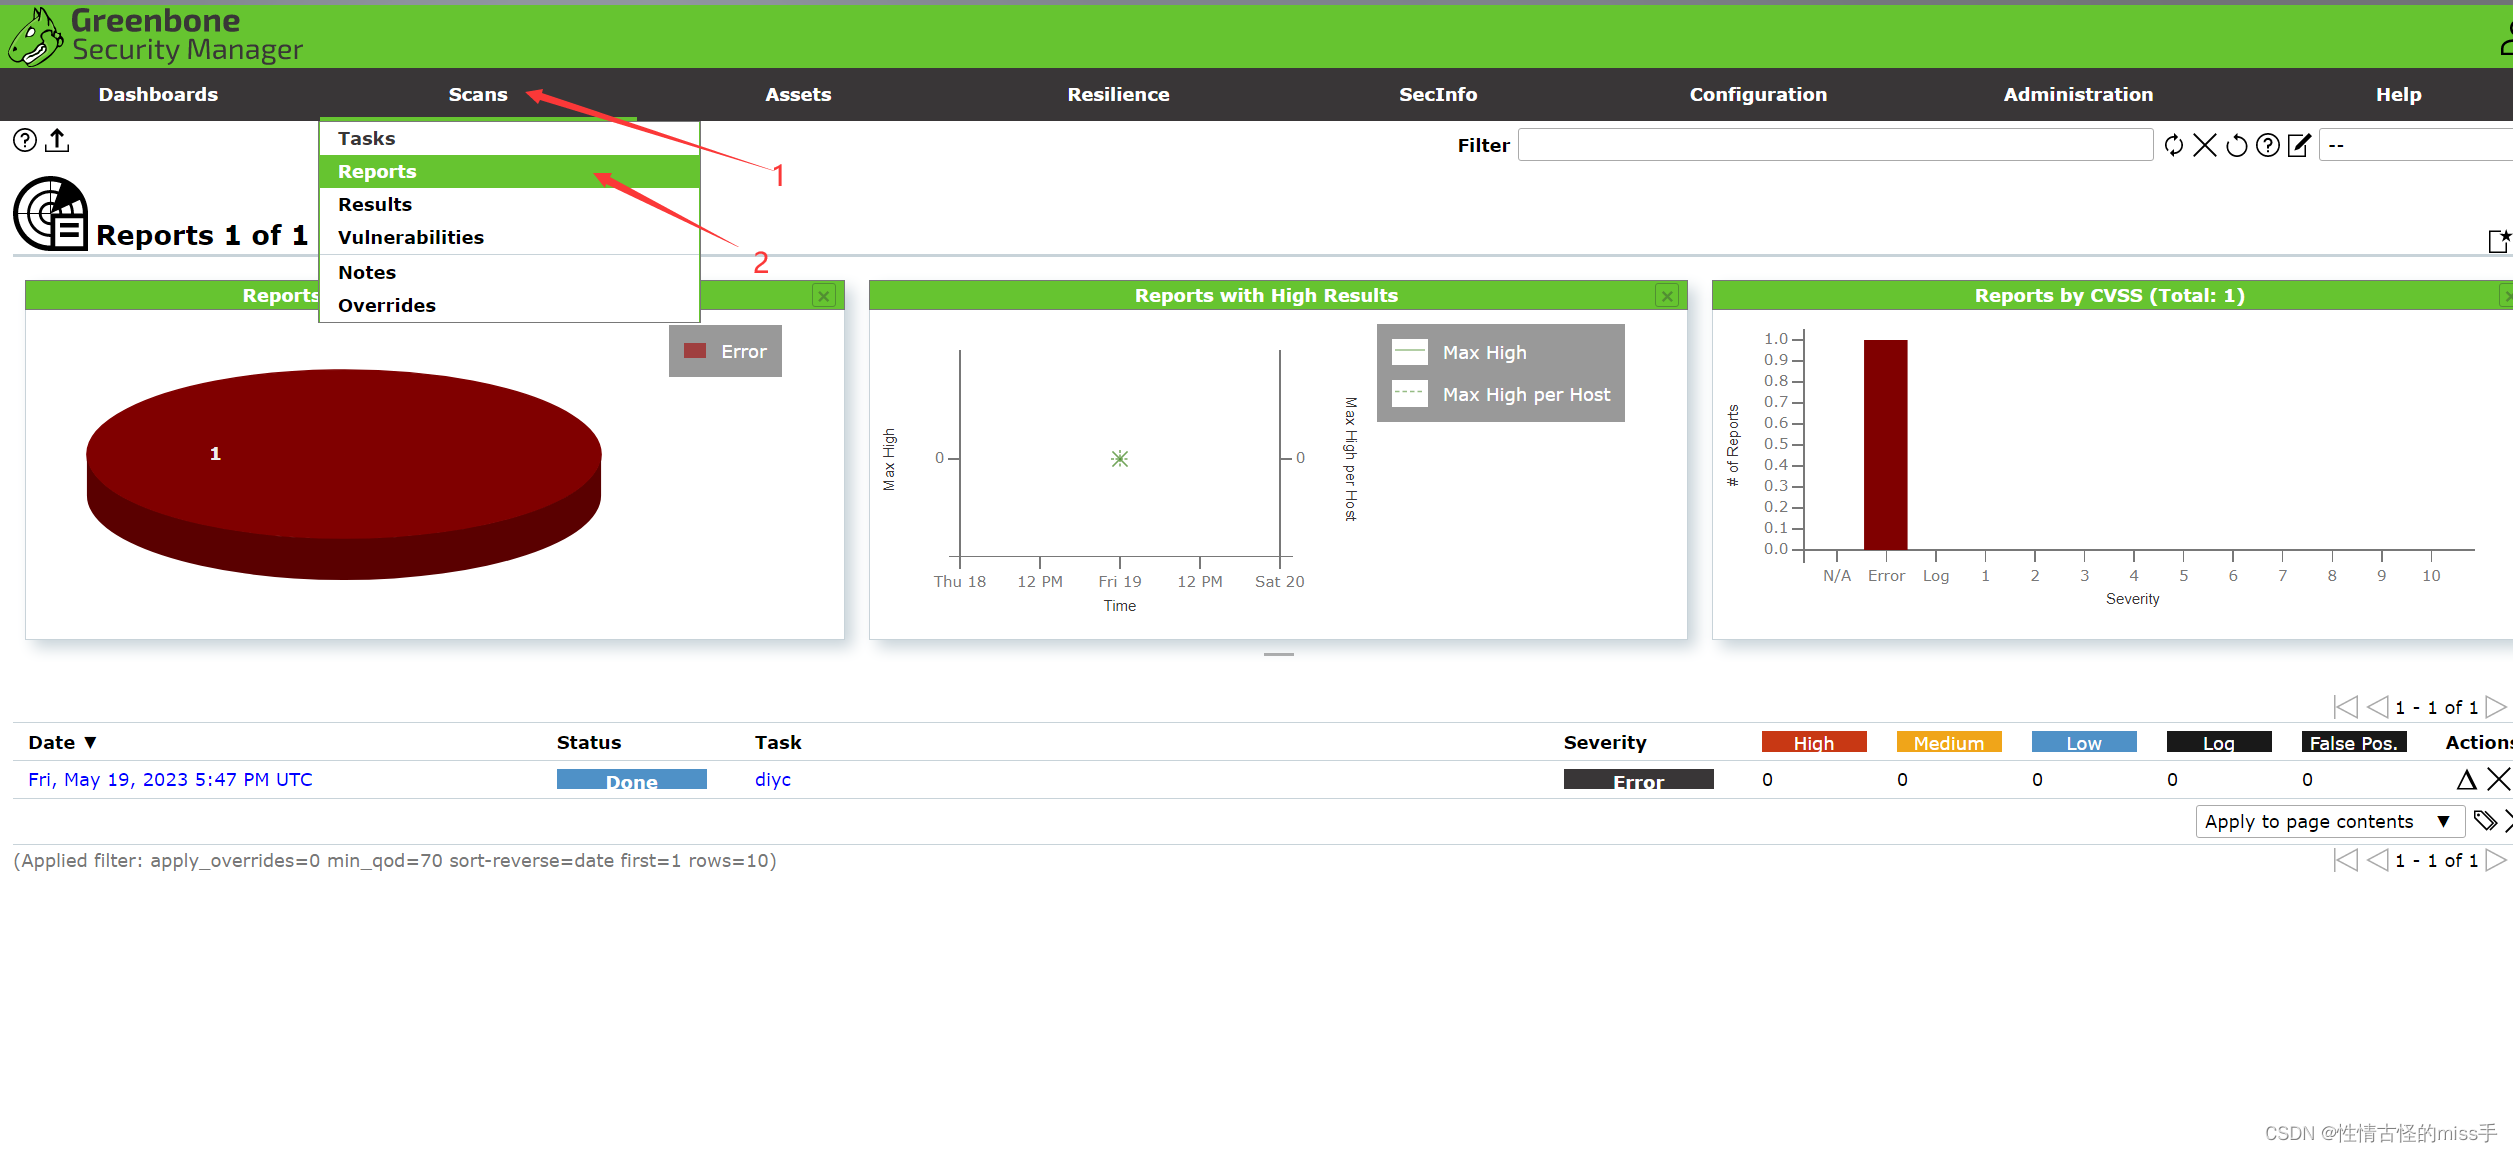
Task: Click the page help icon at top left
Action: pyautogui.click(x=25, y=141)
